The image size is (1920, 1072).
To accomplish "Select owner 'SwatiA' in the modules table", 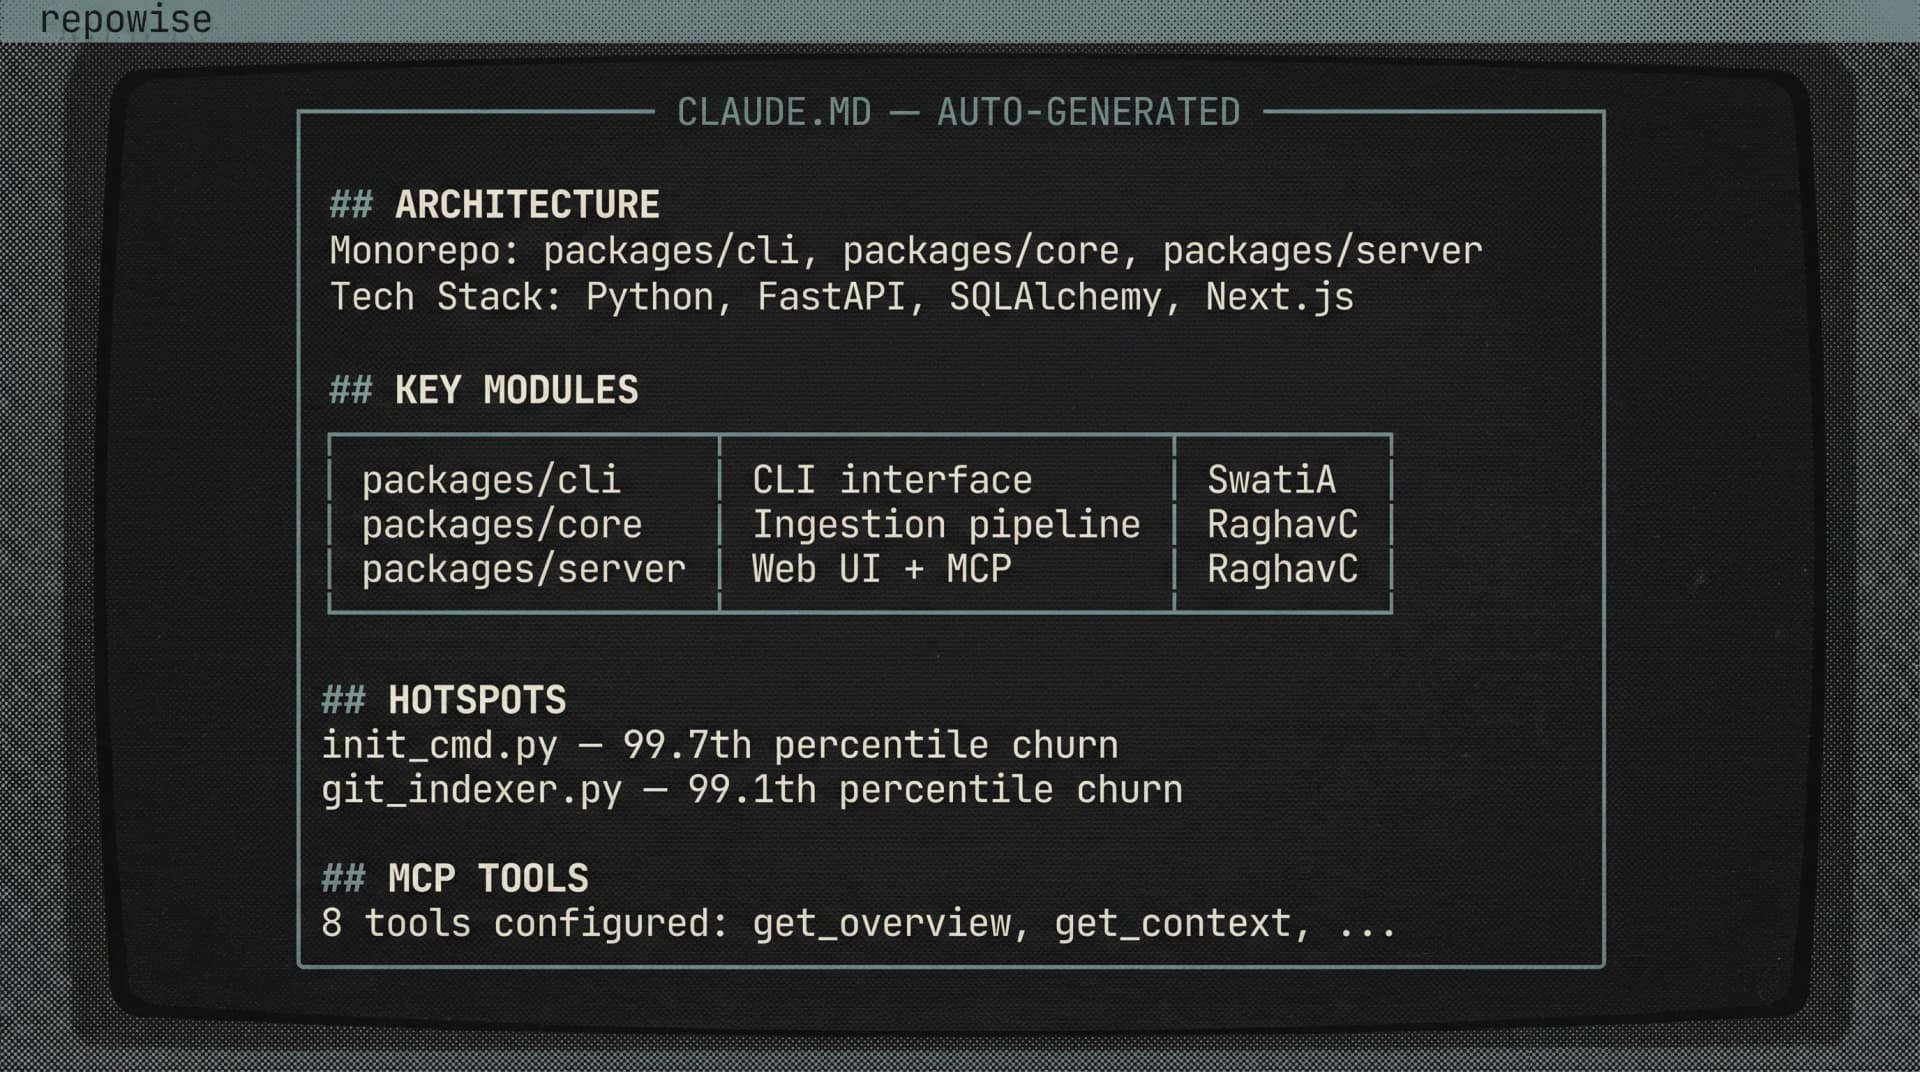I will 1271,480.
